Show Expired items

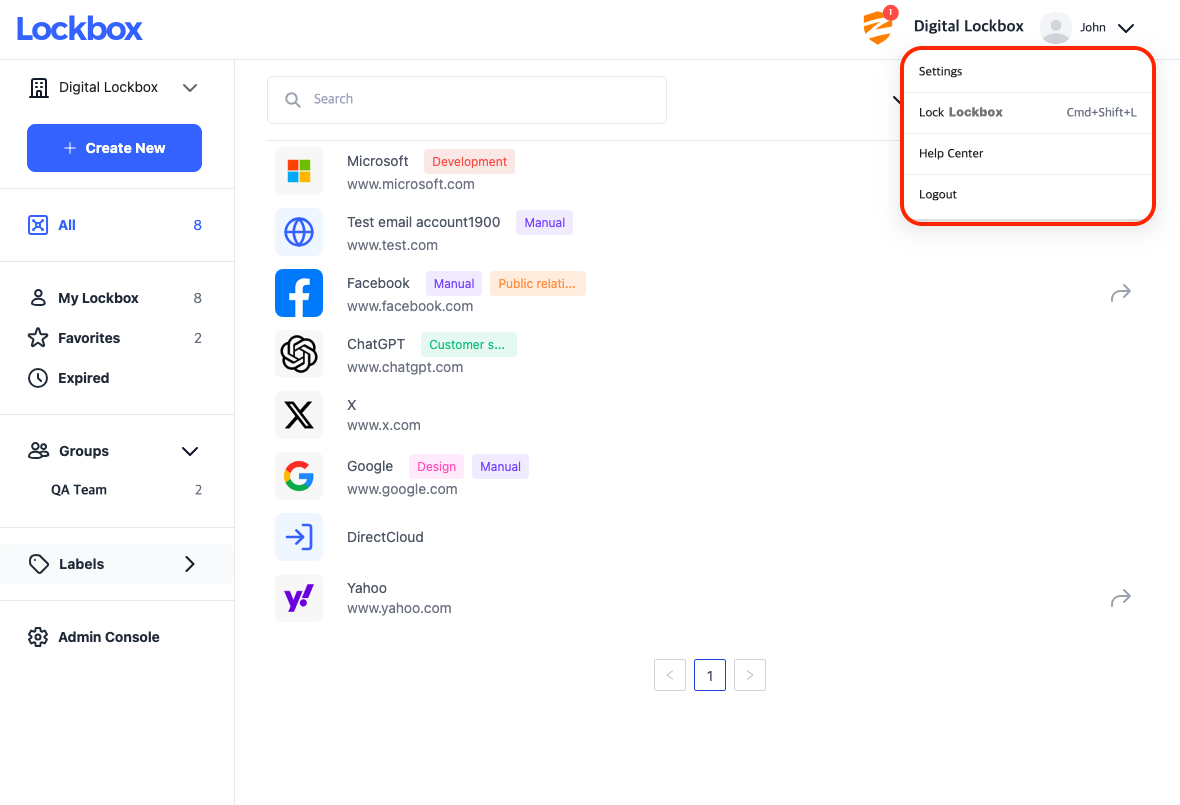pyautogui.click(x=83, y=378)
